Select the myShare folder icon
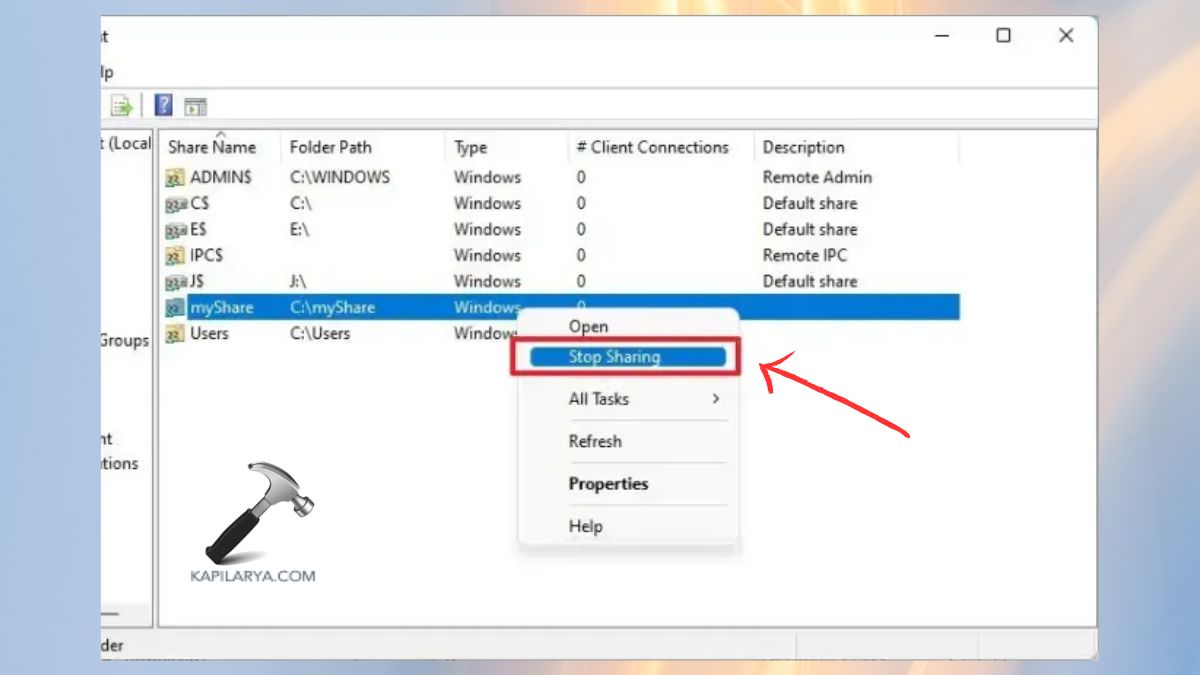The image size is (1200, 675). point(174,307)
